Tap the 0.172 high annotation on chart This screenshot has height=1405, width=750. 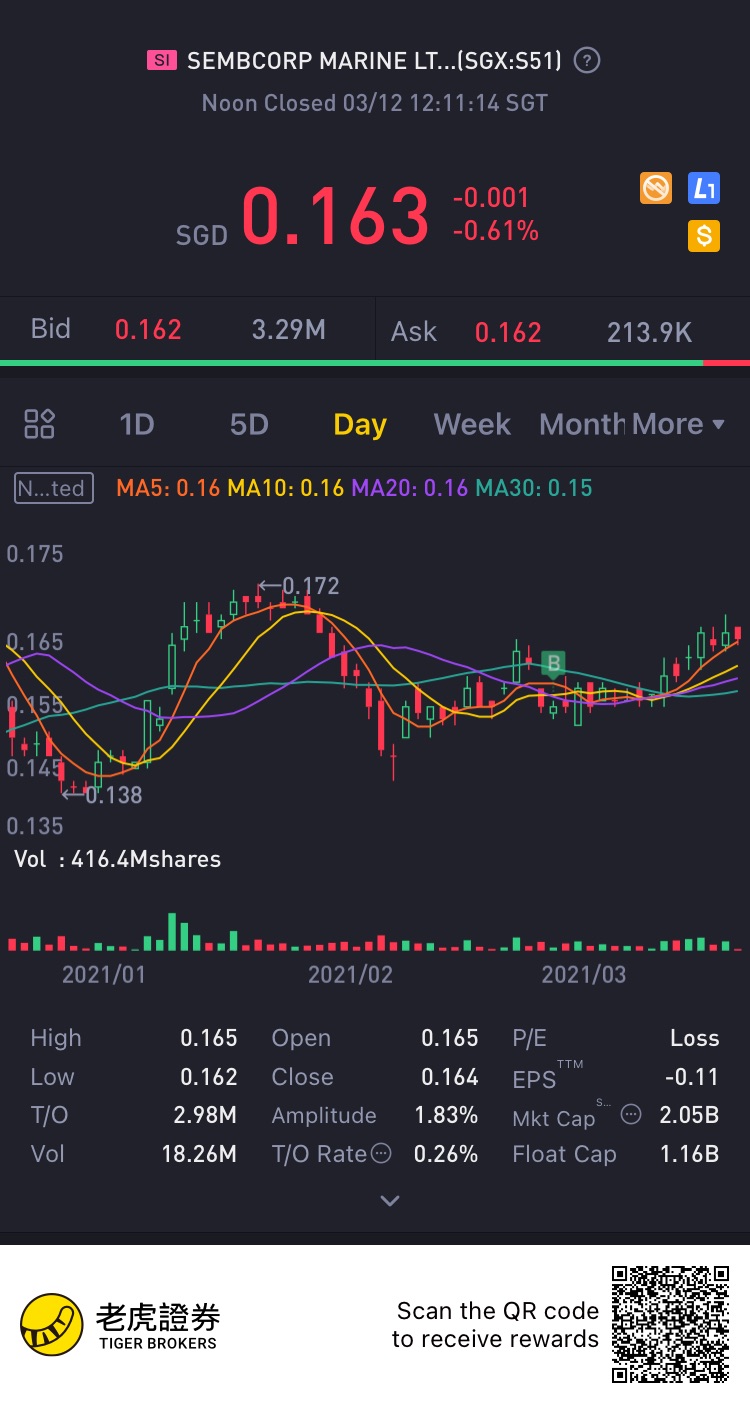[299, 585]
